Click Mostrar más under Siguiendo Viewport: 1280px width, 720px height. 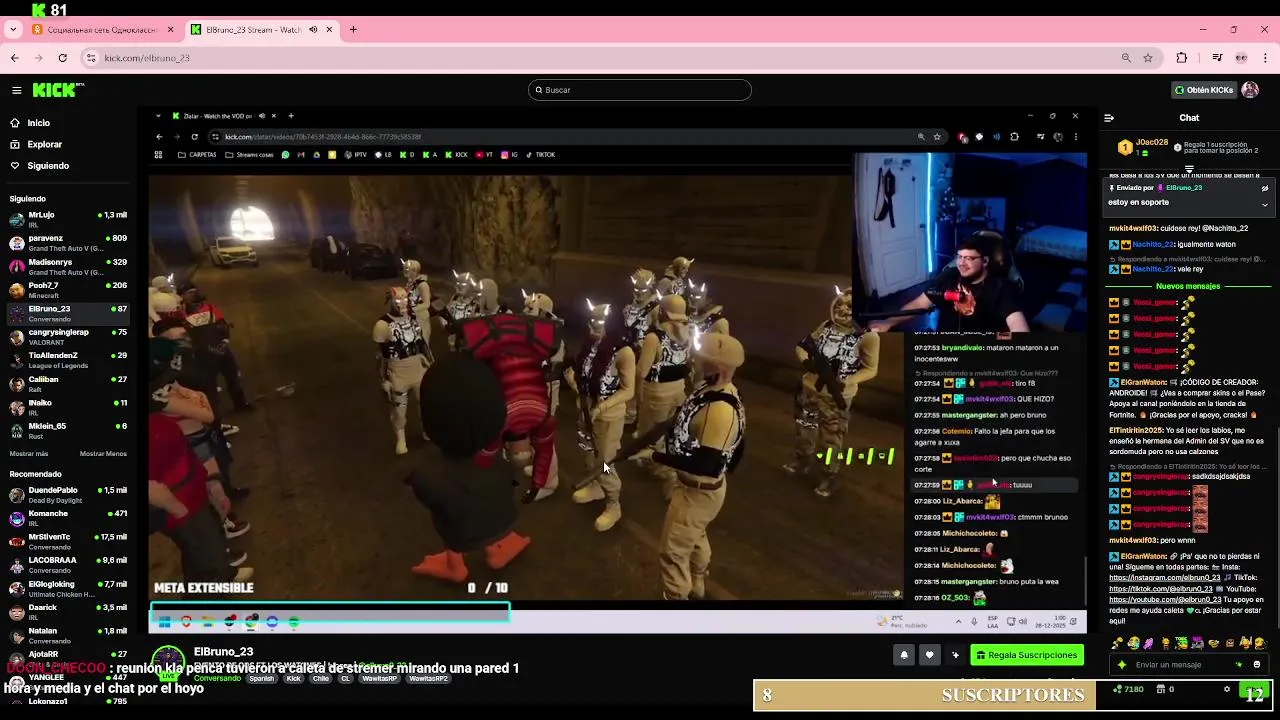click(x=29, y=454)
